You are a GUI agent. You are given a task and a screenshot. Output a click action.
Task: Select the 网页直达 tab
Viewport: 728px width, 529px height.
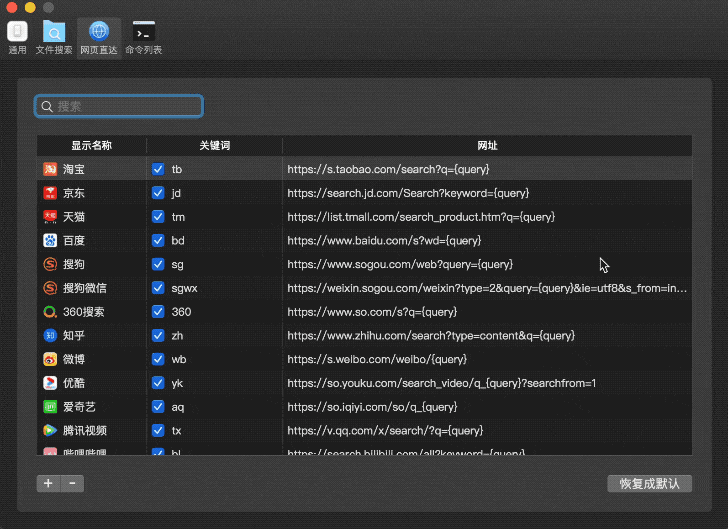pos(98,38)
